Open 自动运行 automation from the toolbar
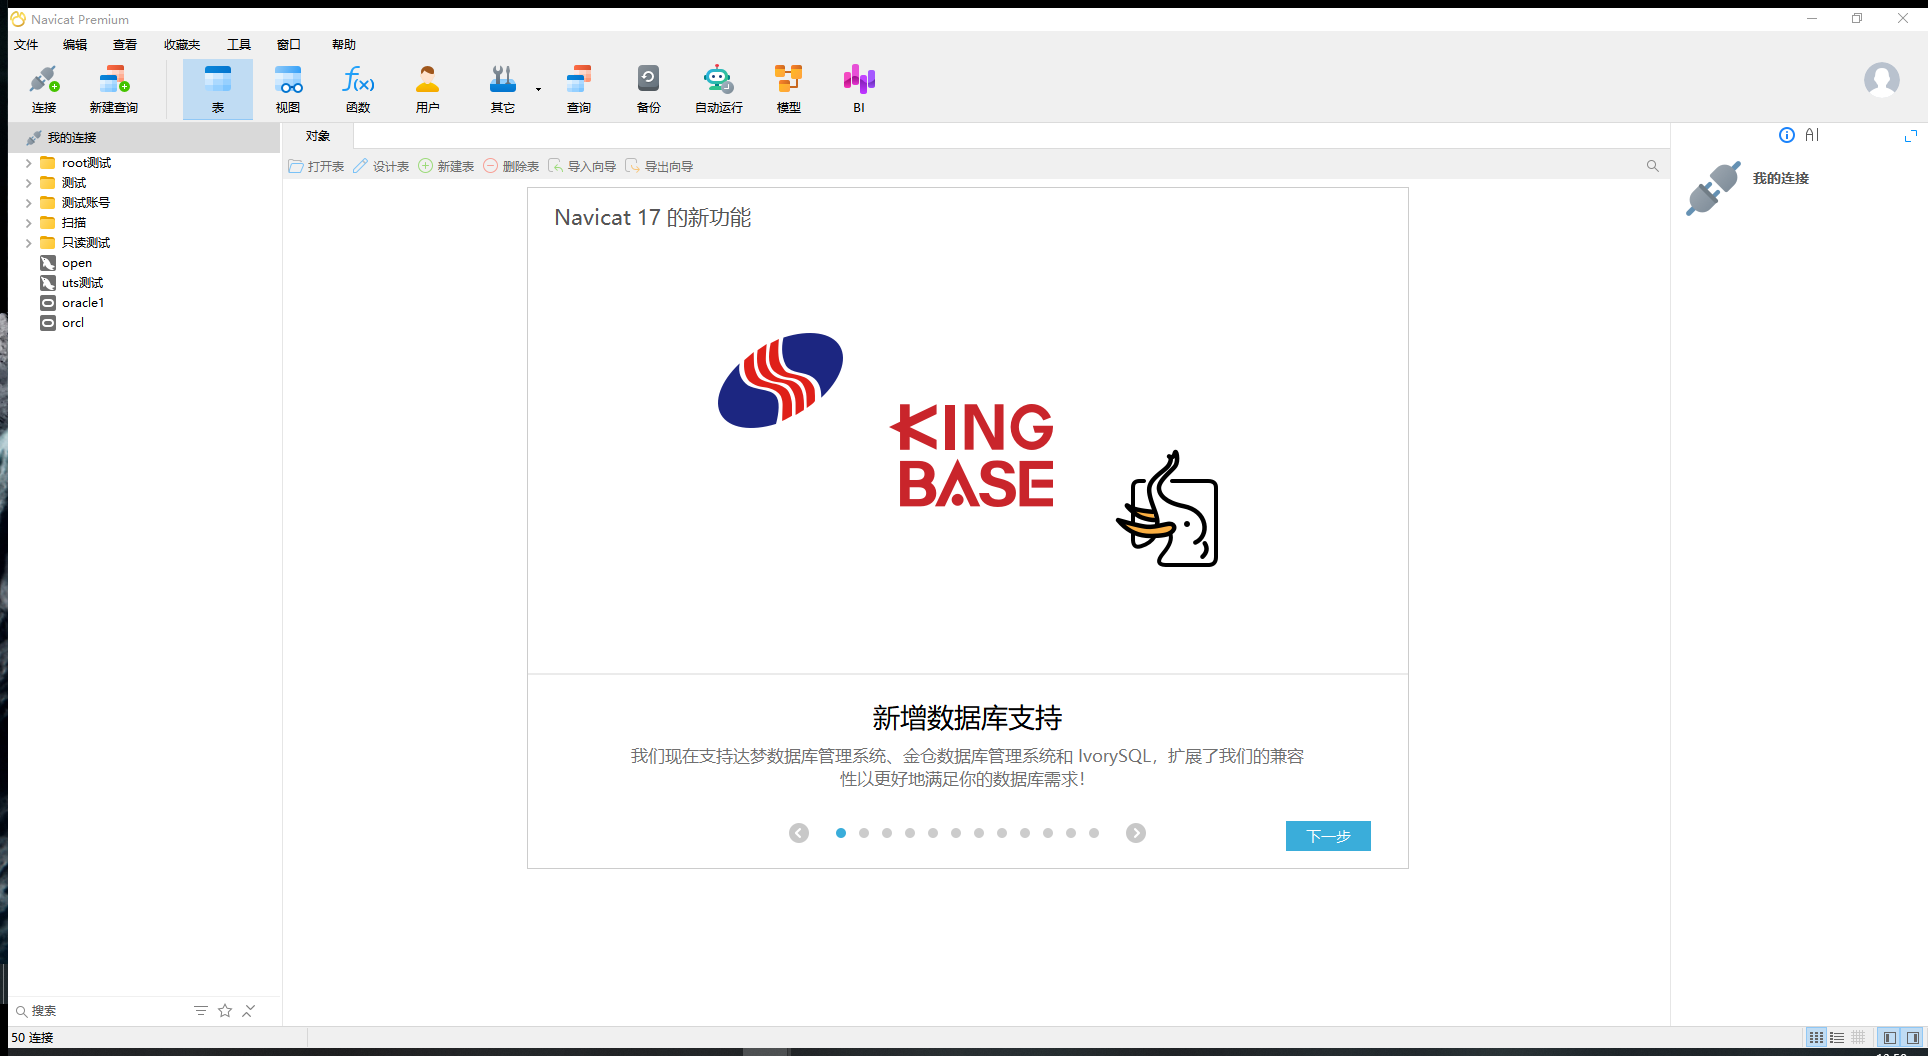This screenshot has height=1056, width=1928. 719,89
